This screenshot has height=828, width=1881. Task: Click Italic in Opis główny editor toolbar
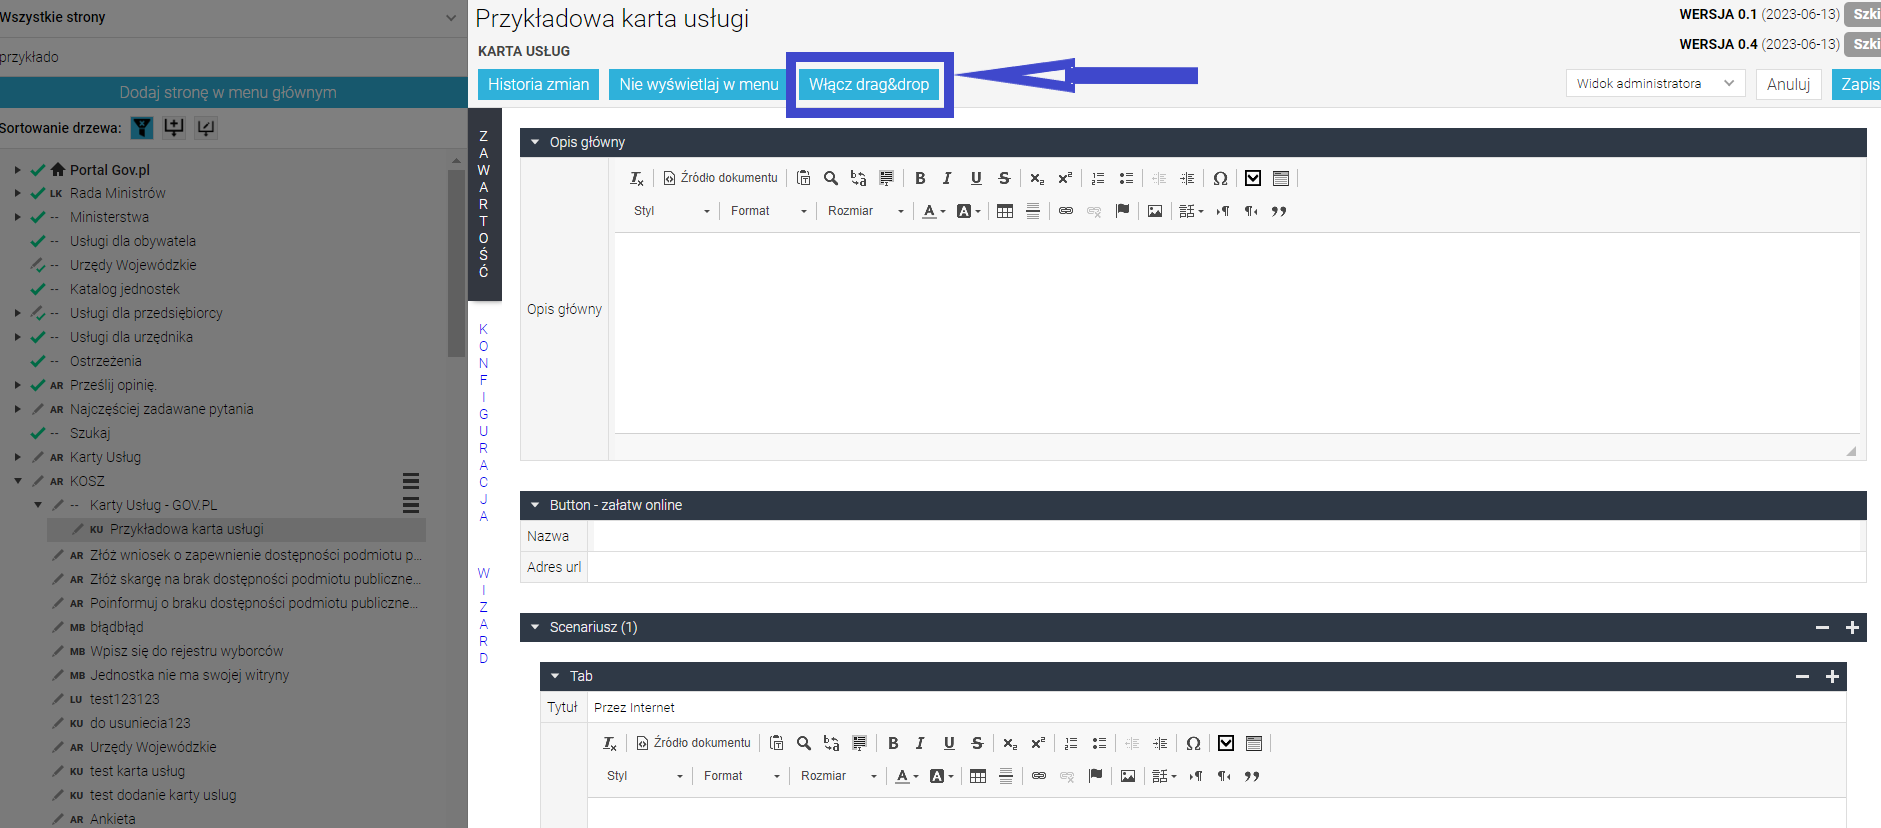[947, 178]
